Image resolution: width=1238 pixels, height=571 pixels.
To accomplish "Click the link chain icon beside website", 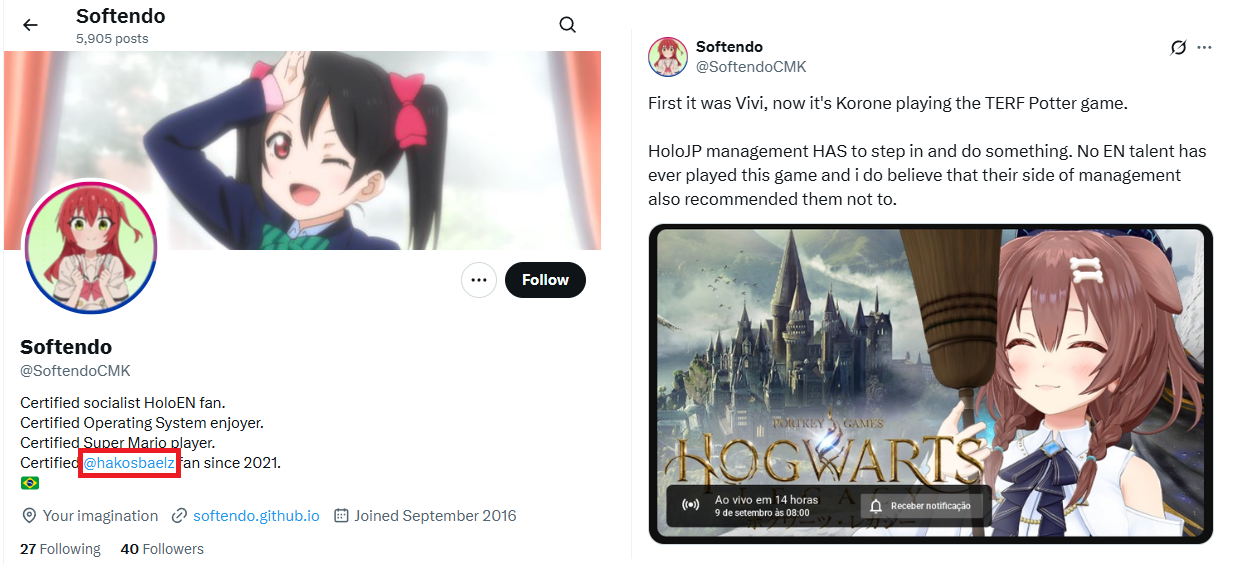I will point(180,516).
